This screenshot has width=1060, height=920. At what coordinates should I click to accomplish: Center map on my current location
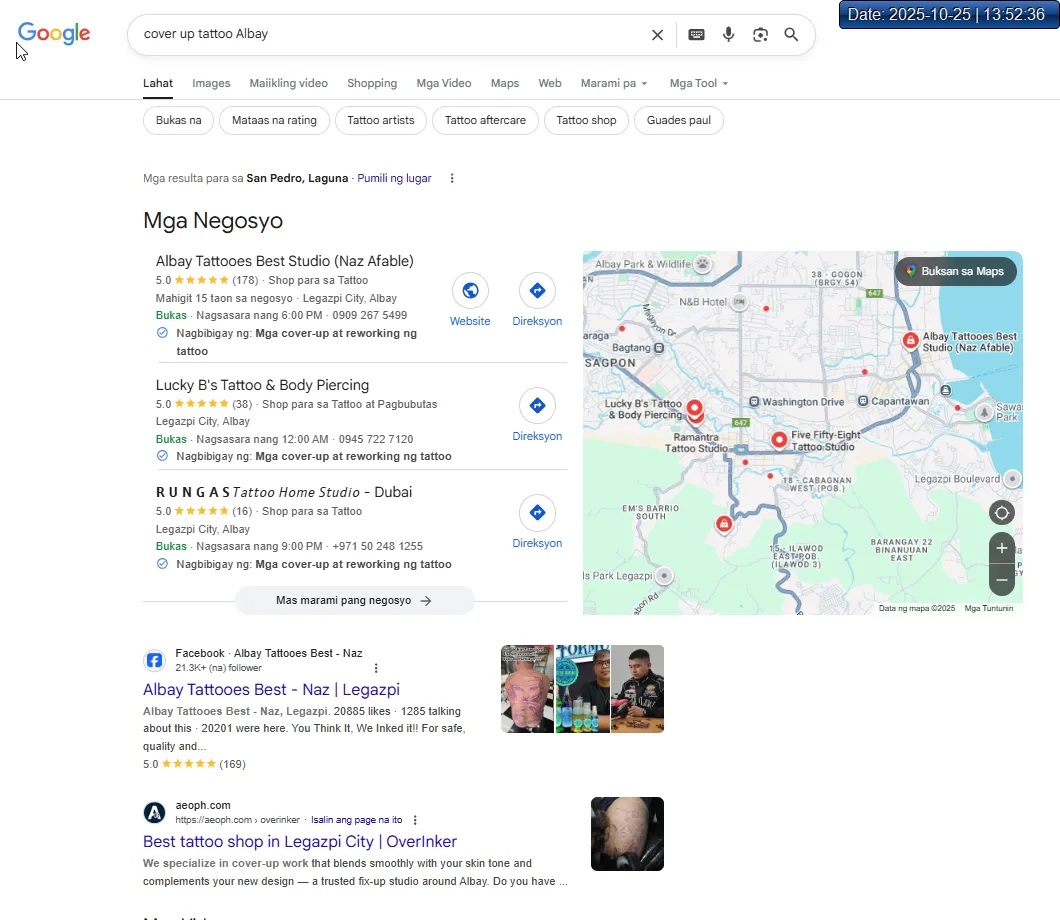[x=1001, y=513]
